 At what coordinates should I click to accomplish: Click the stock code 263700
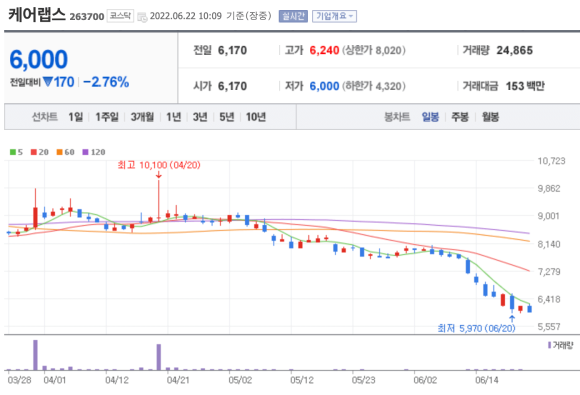[87, 17]
